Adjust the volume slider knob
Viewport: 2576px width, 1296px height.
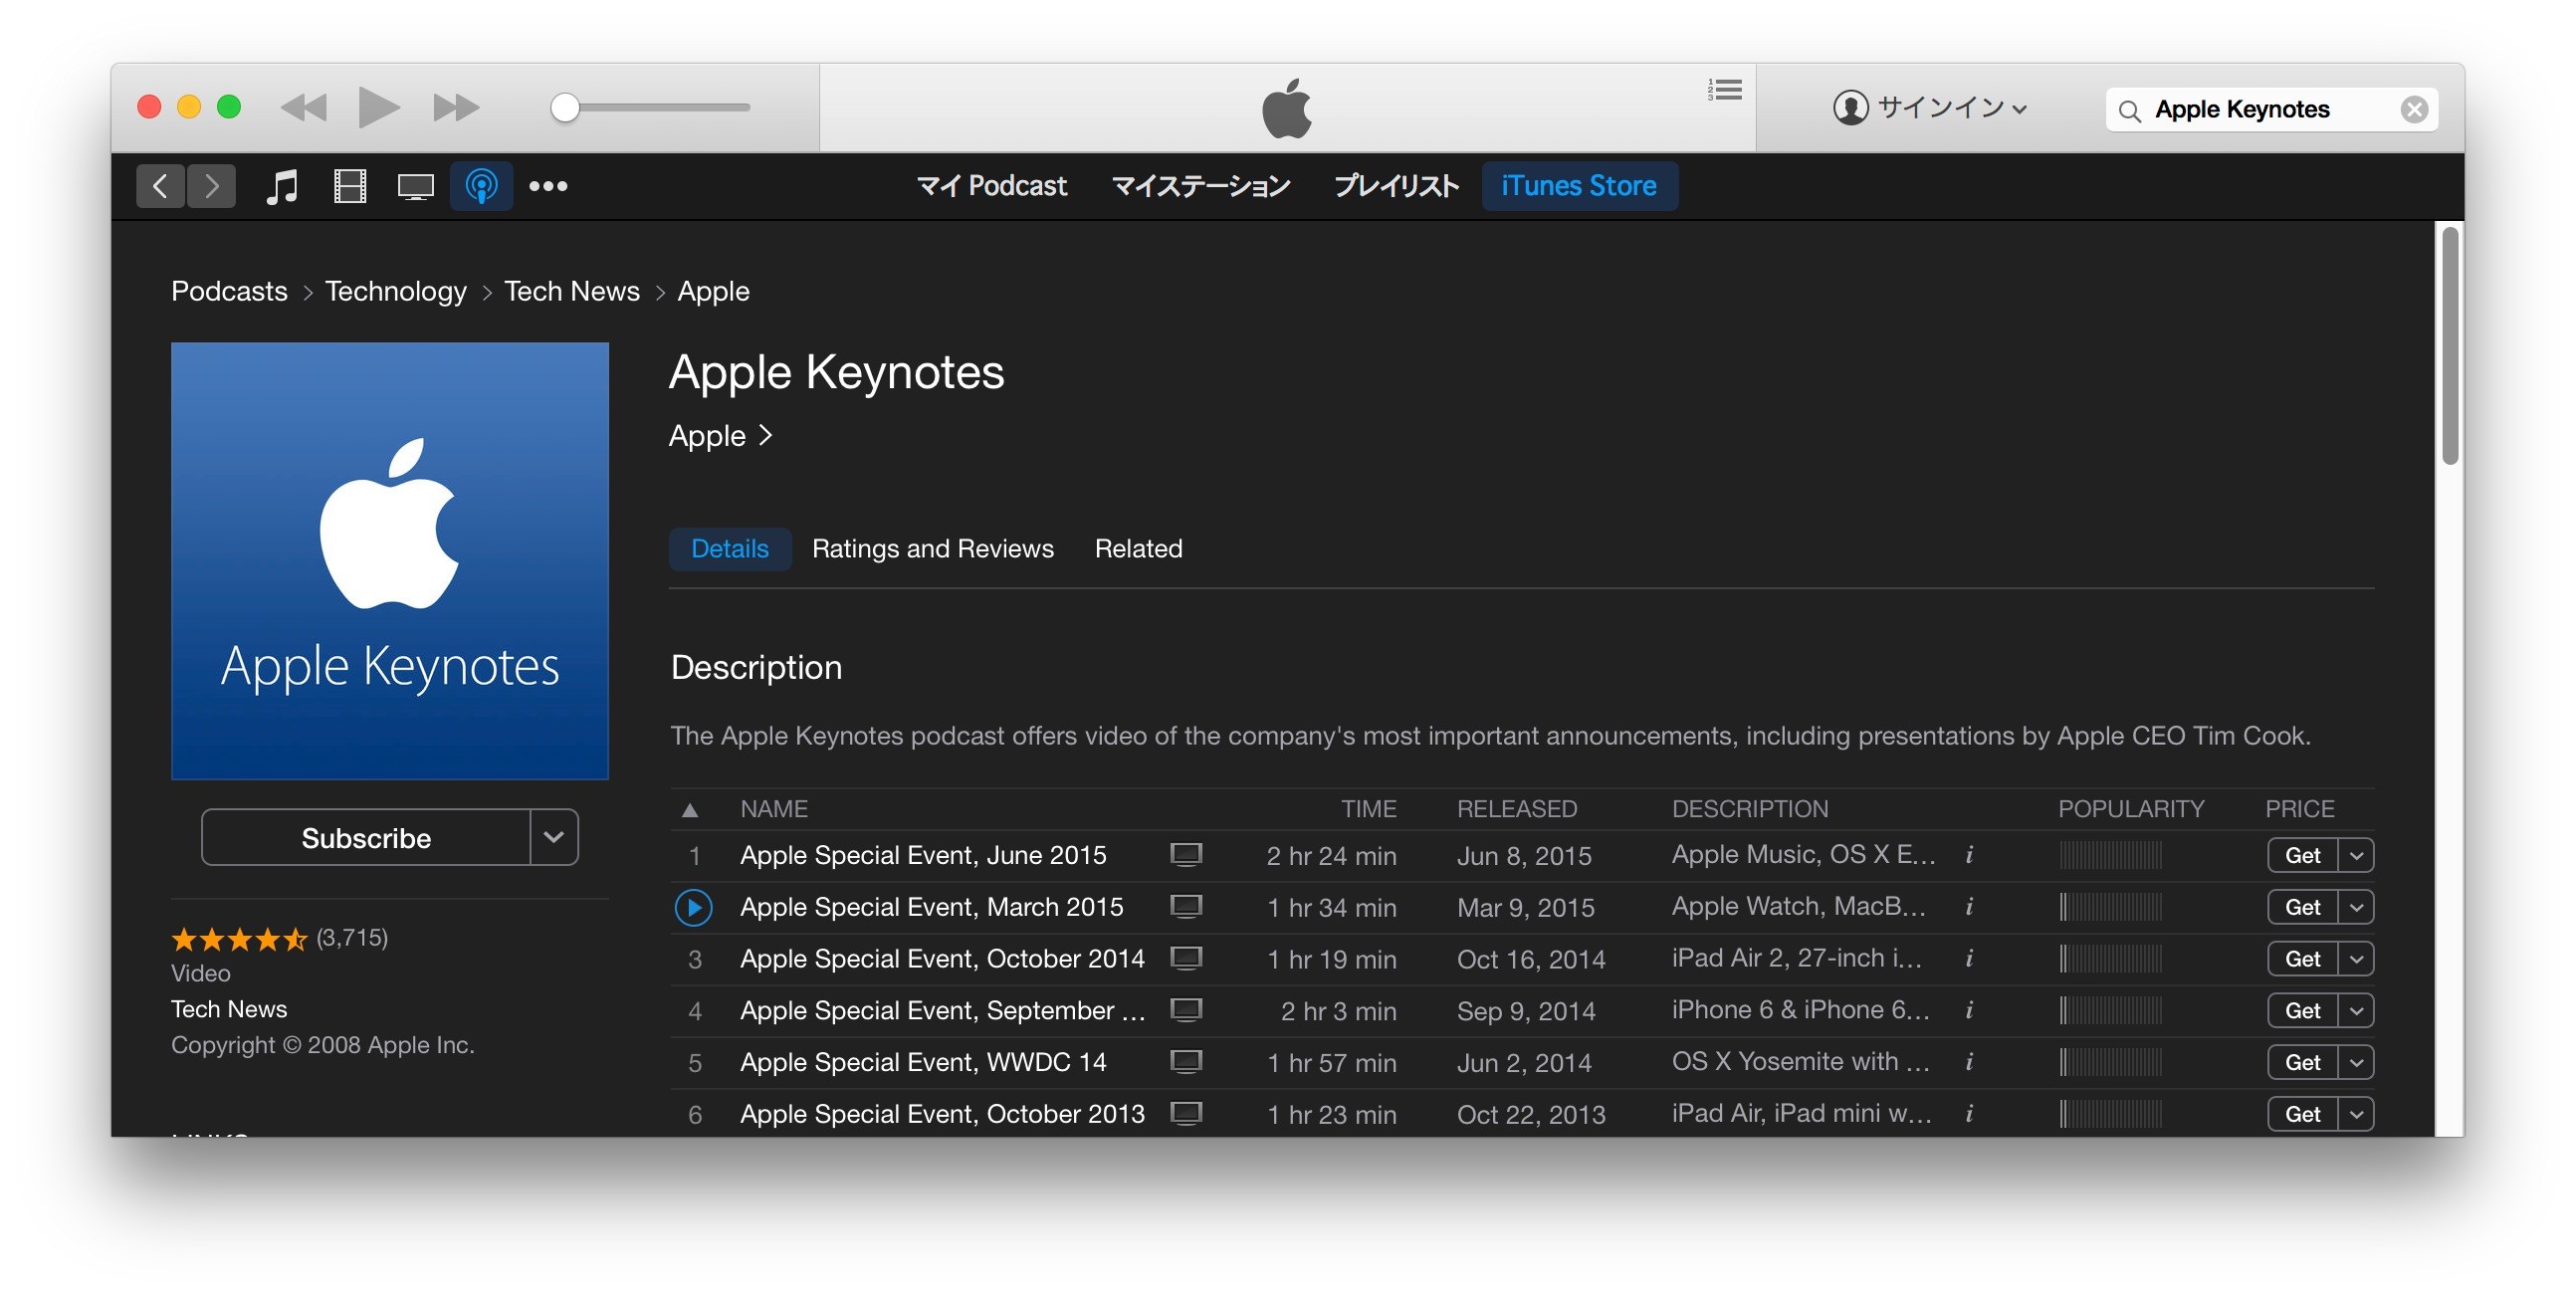565,108
